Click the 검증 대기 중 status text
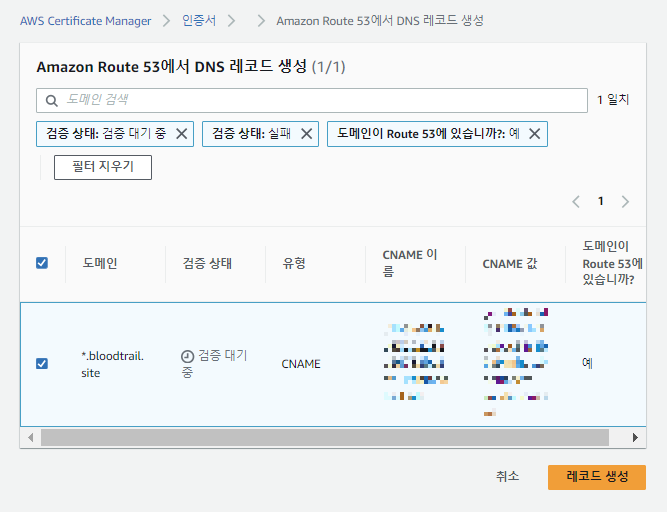This screenshot has height=512, width=667. click(x=214, y=364)
